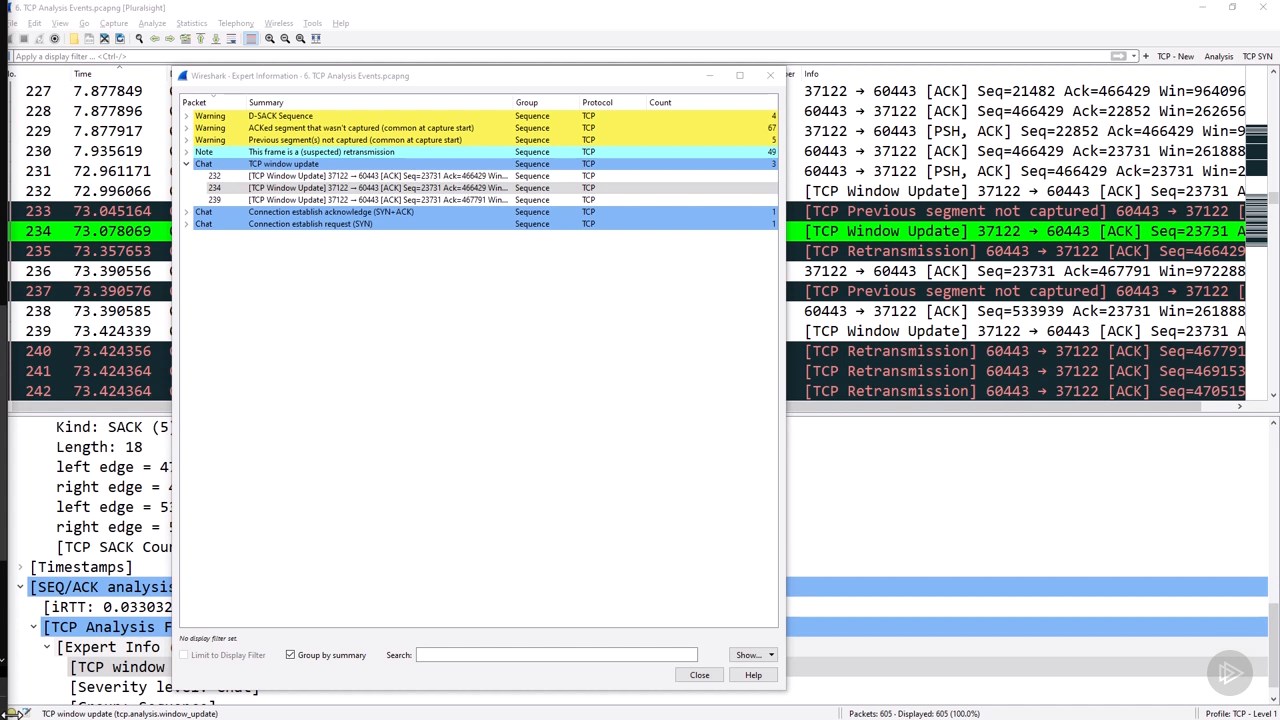The image size is (1280, 720).
Task: Click Close button in Expert Information dialog
Action: 699,675
